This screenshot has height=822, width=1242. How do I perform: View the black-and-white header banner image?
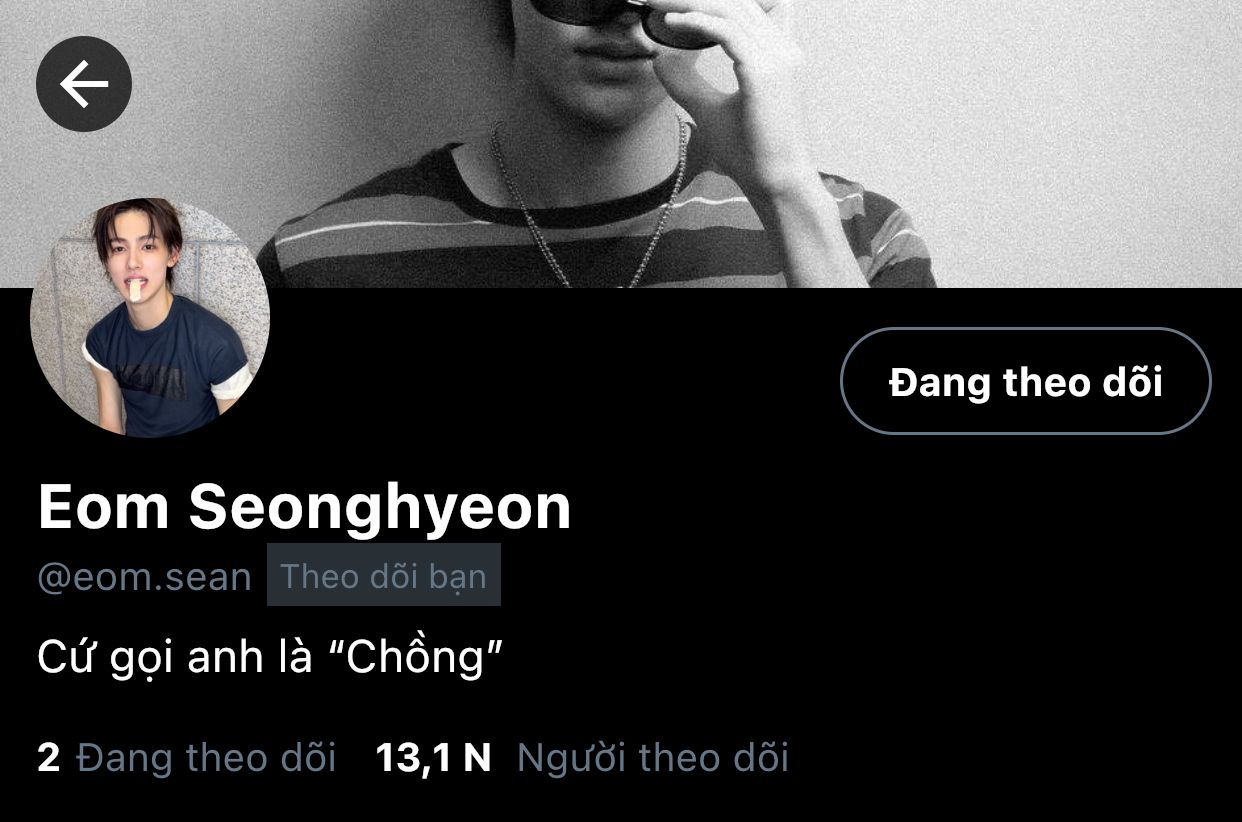[x=621, y=143]
